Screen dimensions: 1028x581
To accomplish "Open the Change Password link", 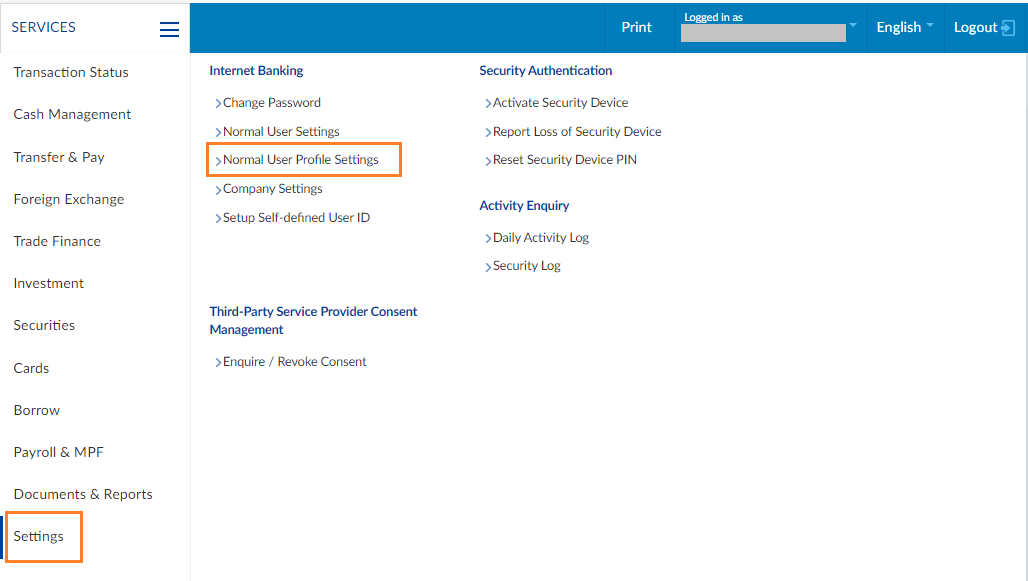I will pos(271,102).
